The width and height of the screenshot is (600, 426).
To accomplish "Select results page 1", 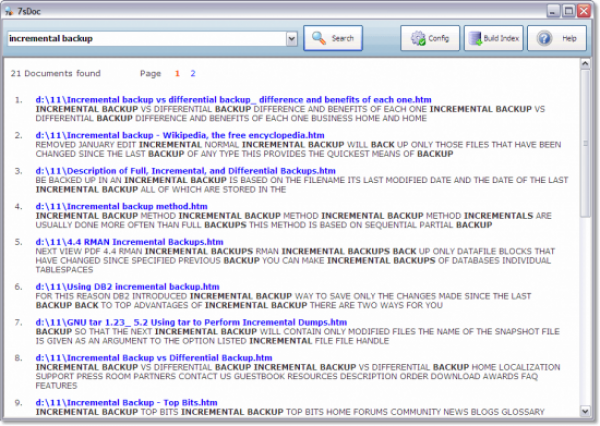I will coord(177,73).
